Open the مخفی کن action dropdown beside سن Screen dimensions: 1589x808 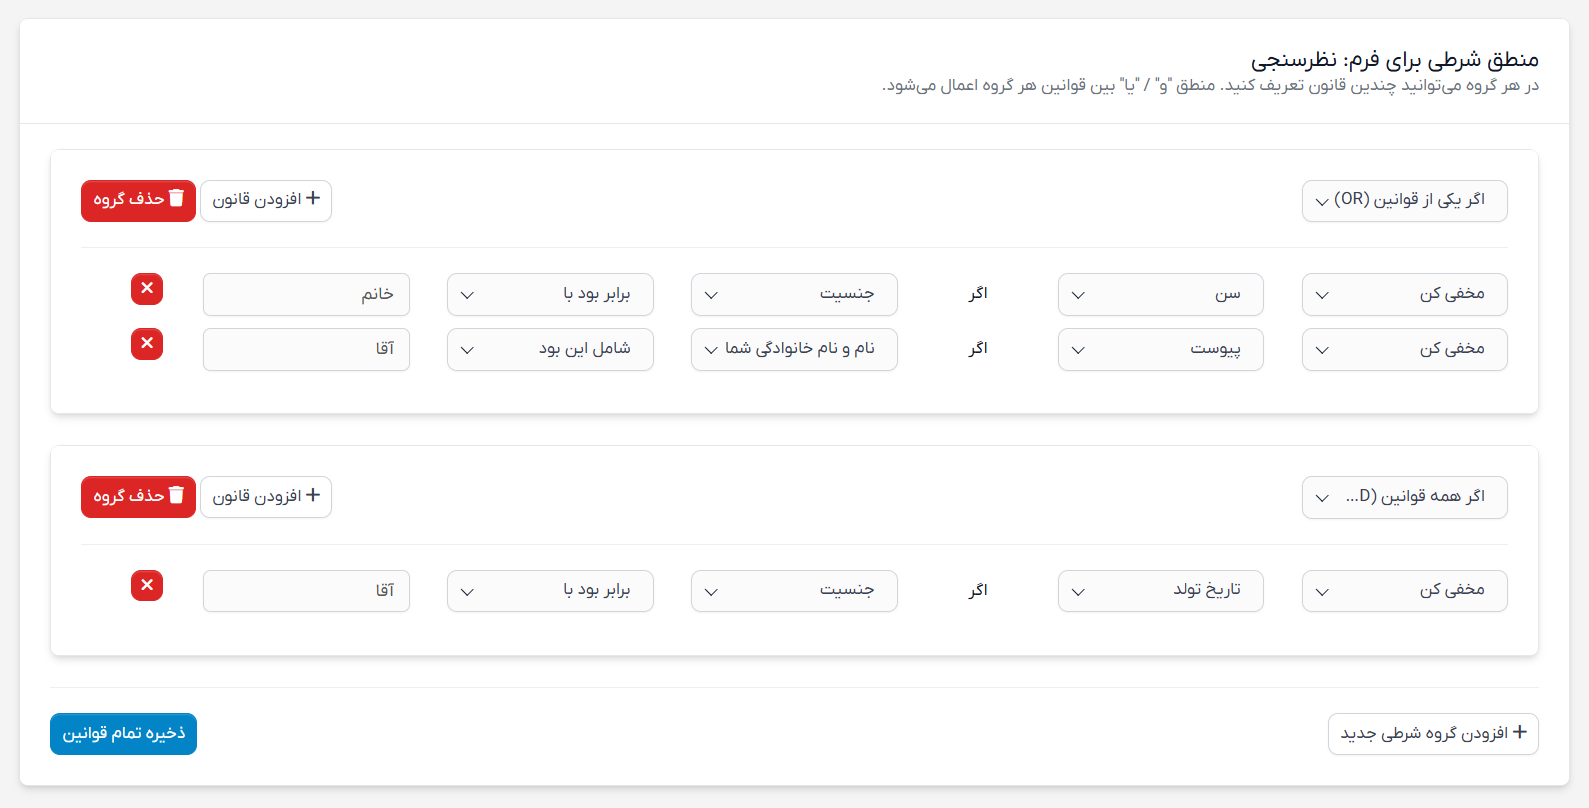coord(1404,295)
